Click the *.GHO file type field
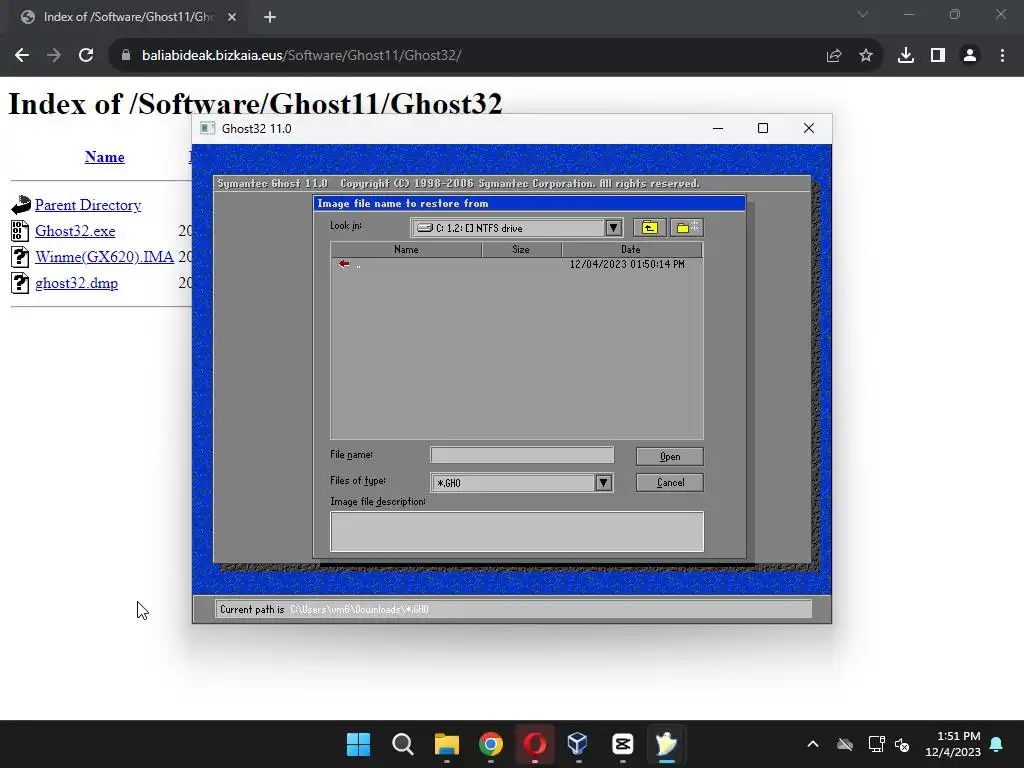 point(513,483)
